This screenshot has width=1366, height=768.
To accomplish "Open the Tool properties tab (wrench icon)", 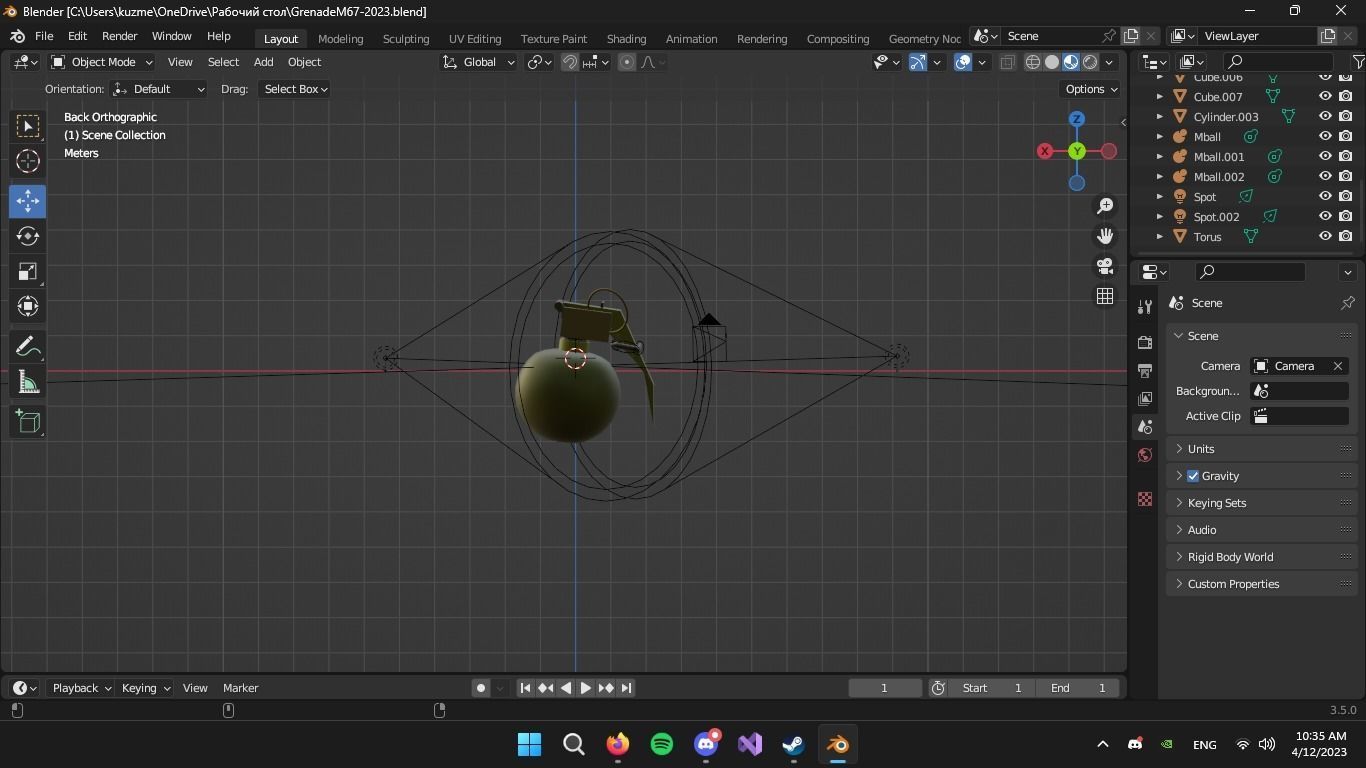I will (1145, 307).
